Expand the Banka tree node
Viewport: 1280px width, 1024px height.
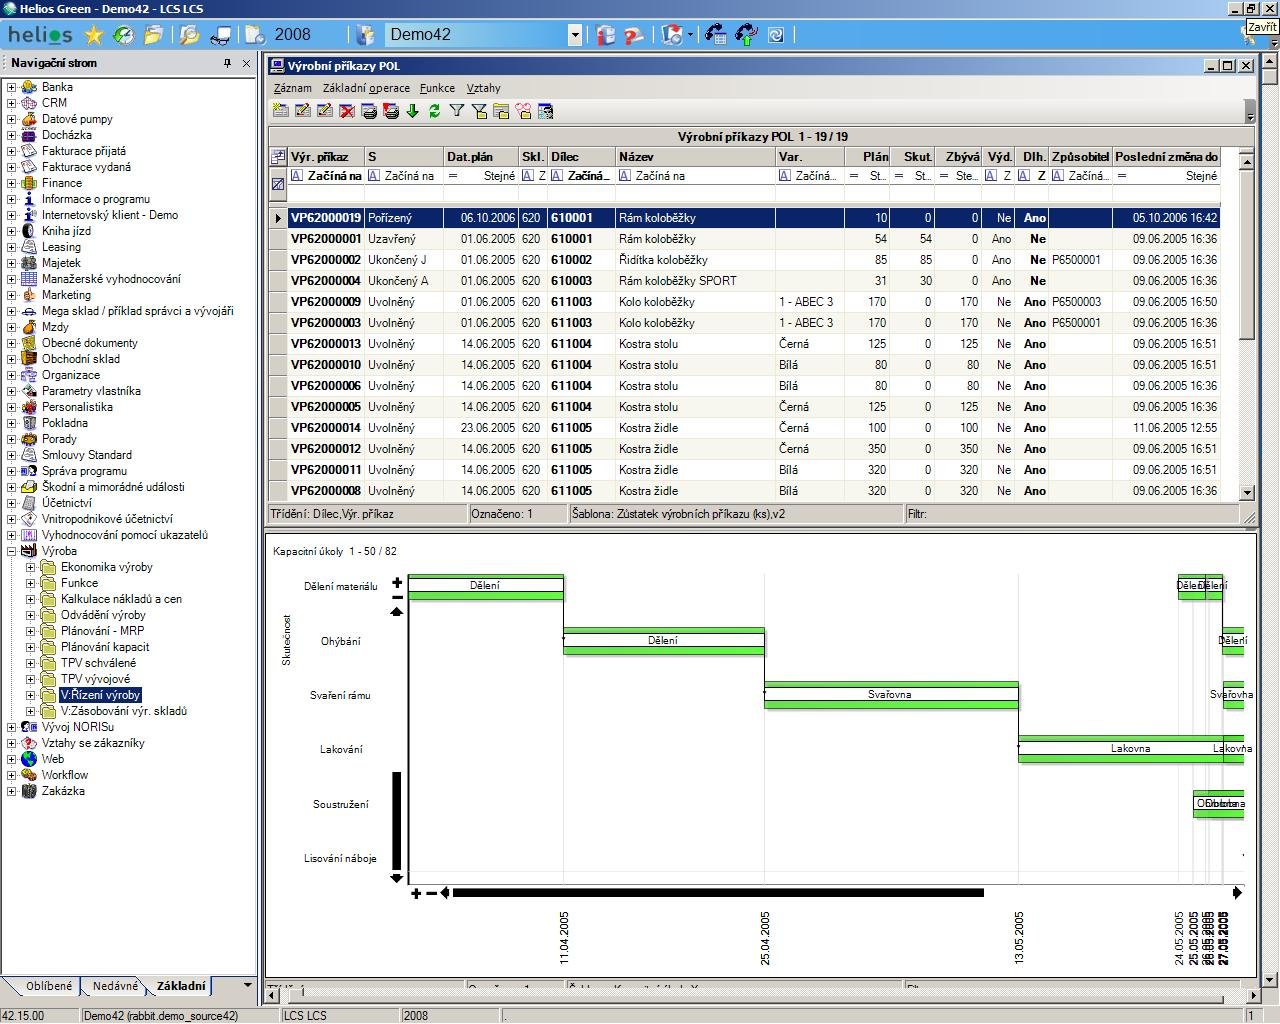click(x=11, y=87)
